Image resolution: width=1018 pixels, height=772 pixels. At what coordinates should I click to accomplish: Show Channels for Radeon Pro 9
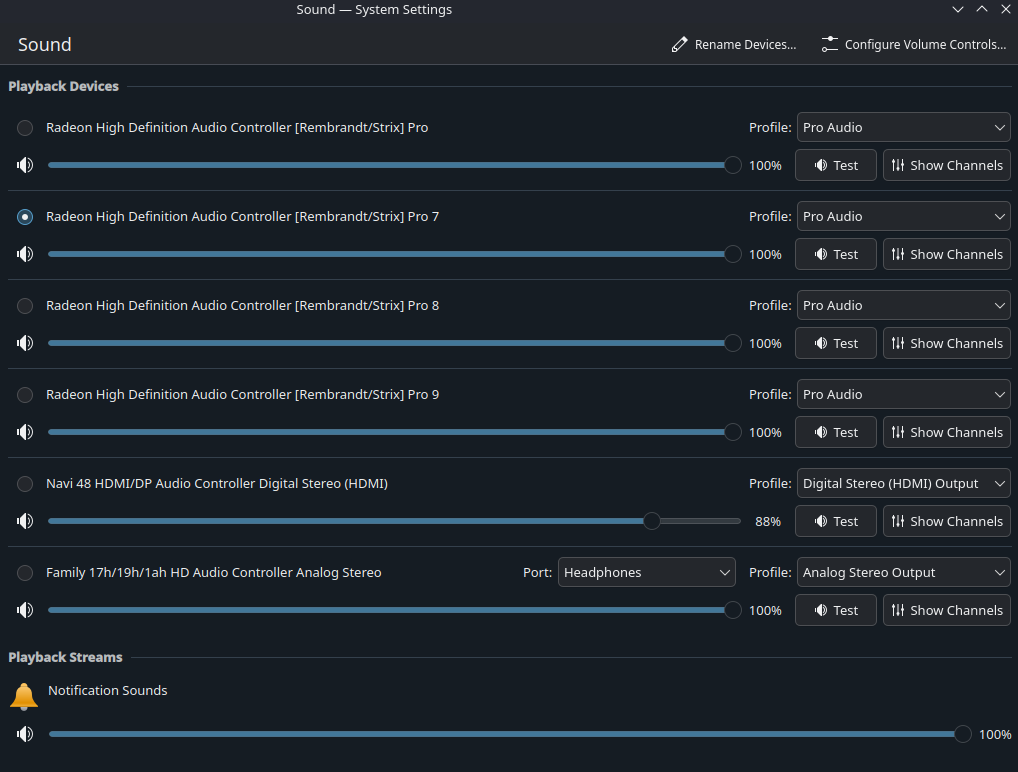point(947,432)
